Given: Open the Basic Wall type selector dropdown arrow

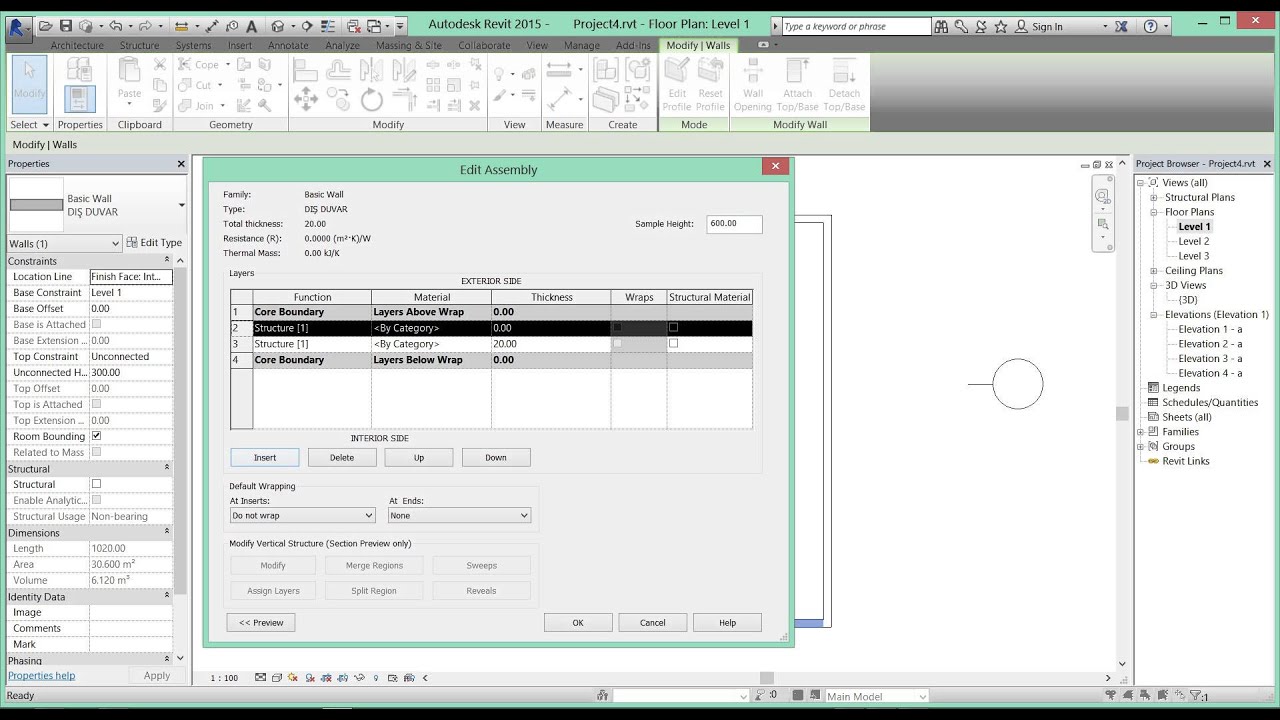Looking at the screenshot, I should click(x=181, y=205).
